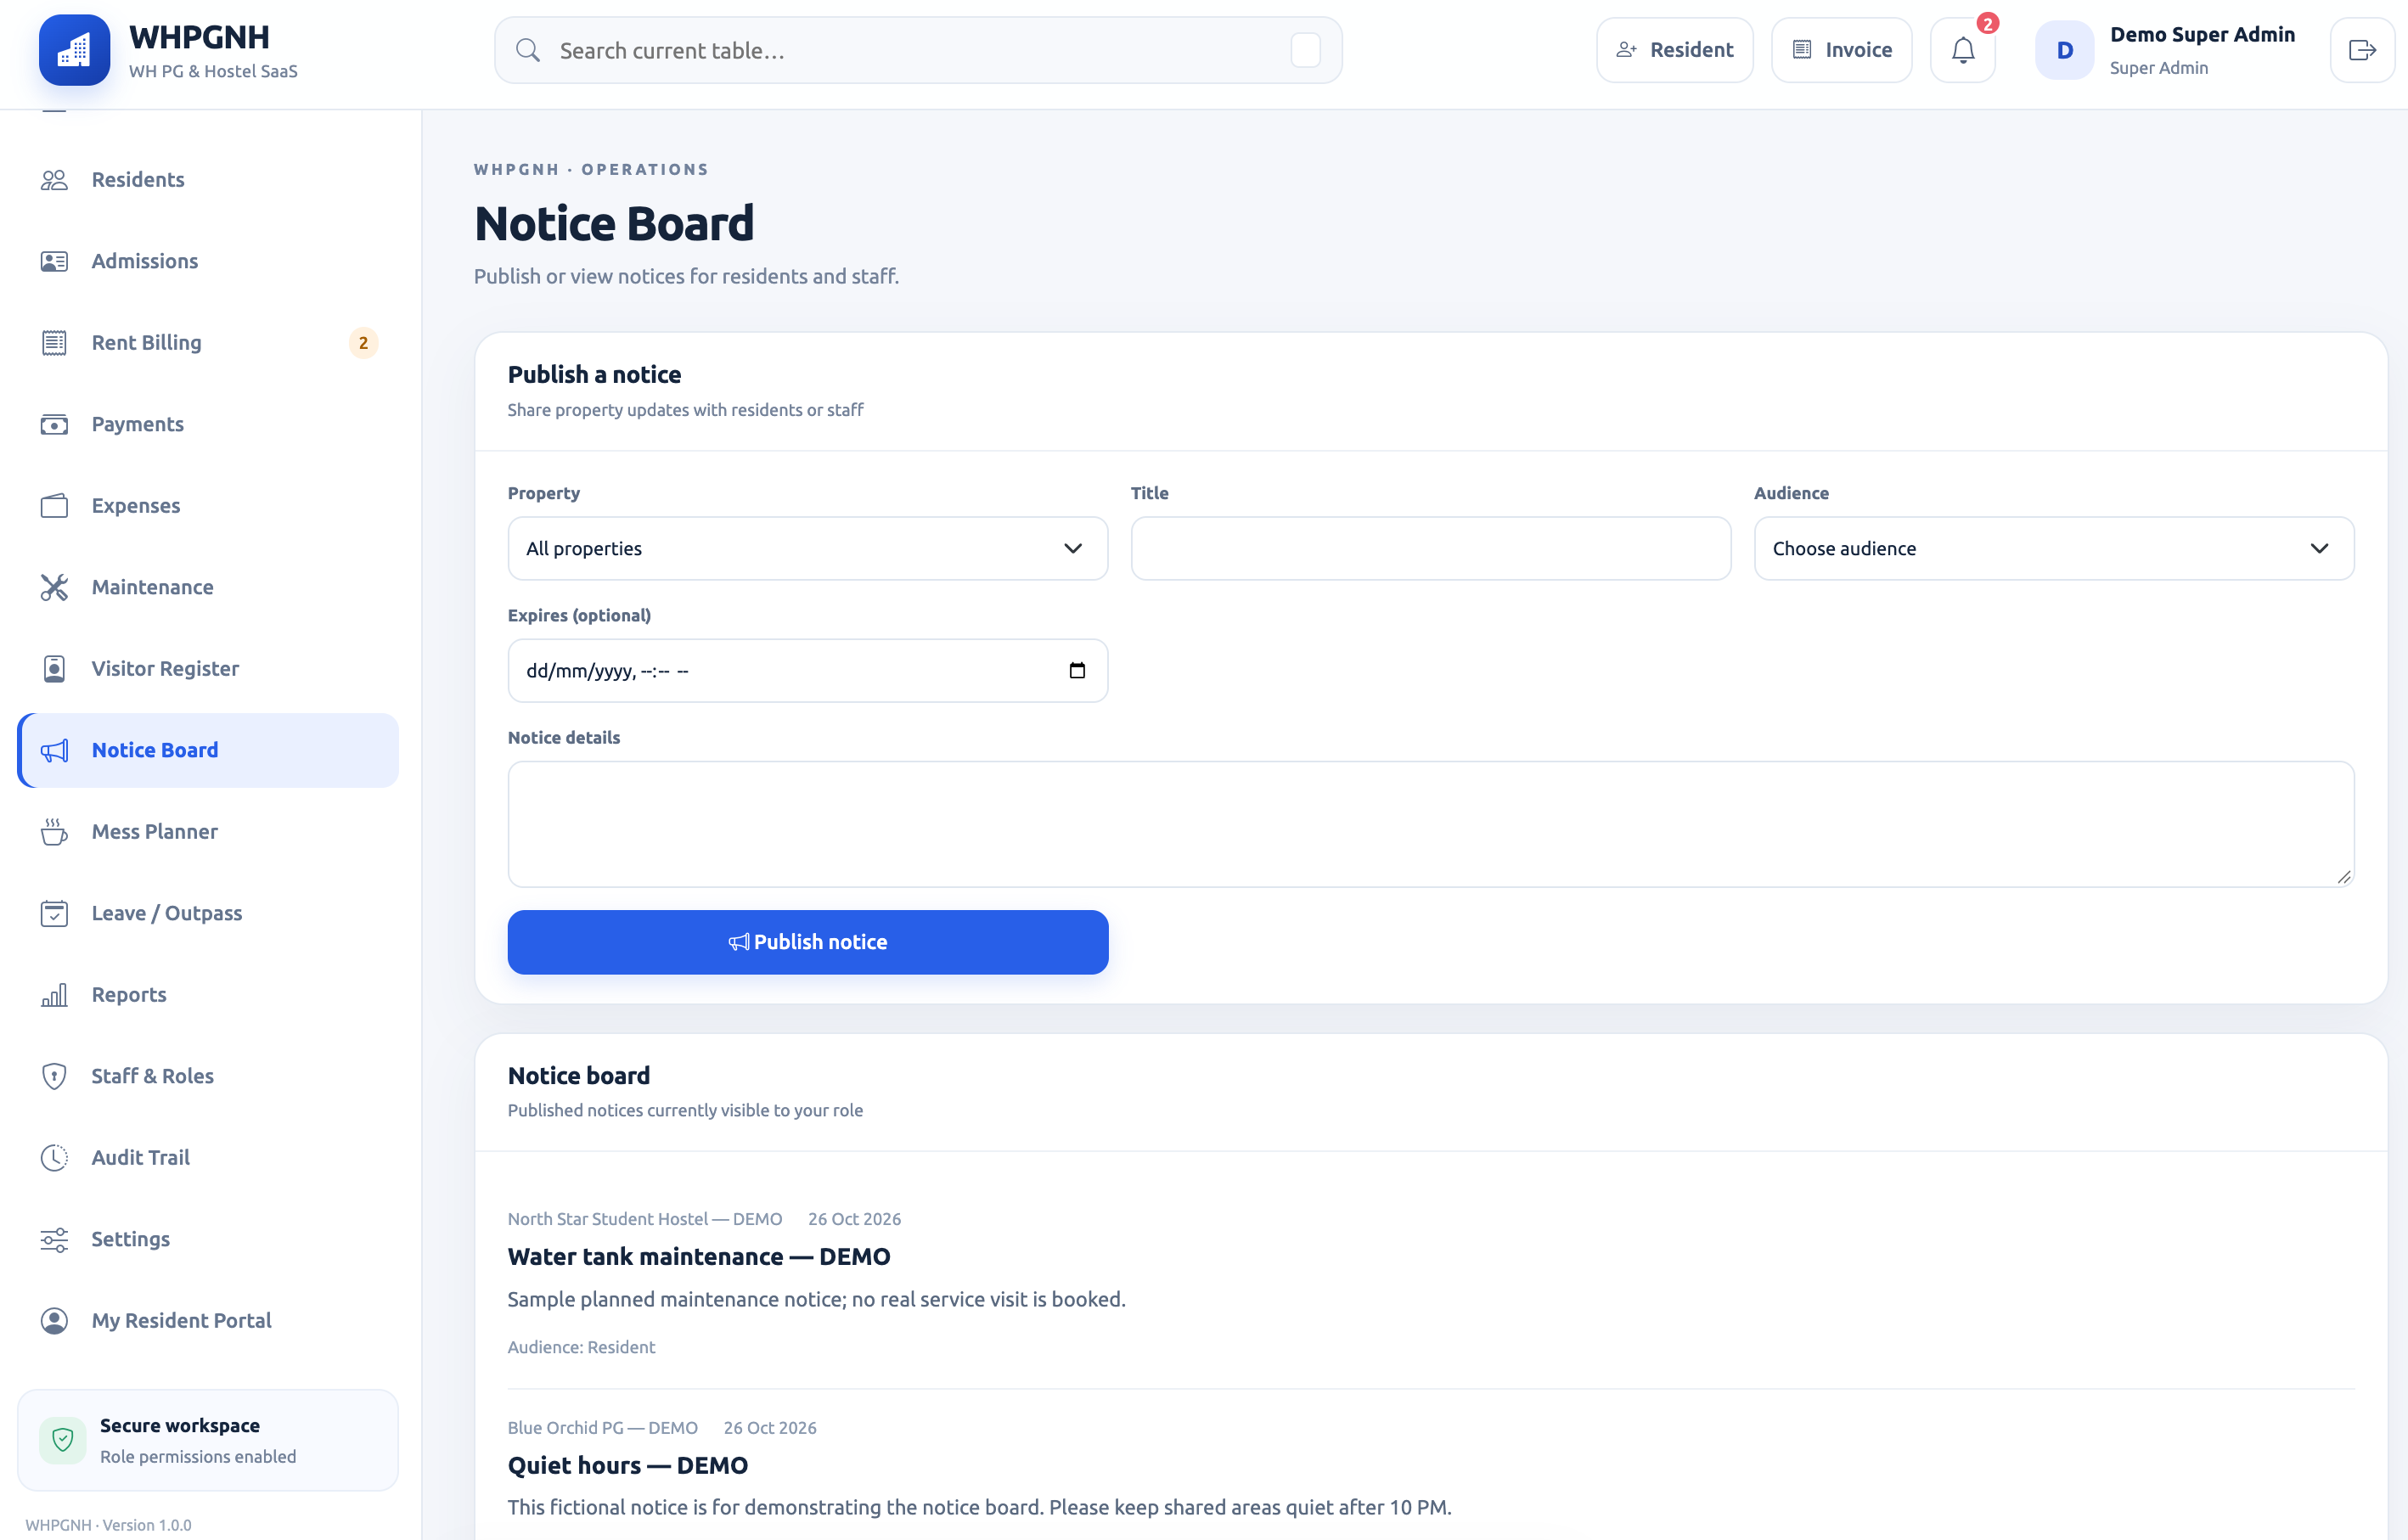Click the Demo Super Admin avatar
The height and width of the screenshot is (1540, 2408).
coord(2064,50)
